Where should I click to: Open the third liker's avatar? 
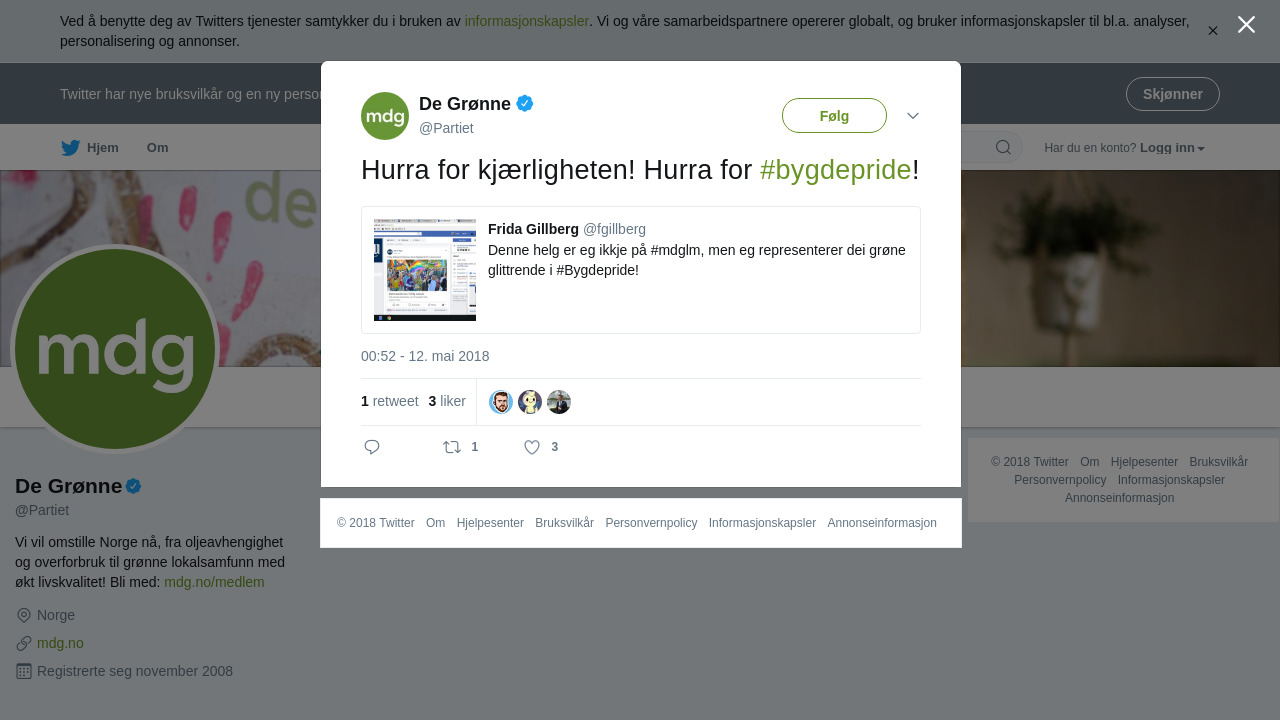(559, 402)
